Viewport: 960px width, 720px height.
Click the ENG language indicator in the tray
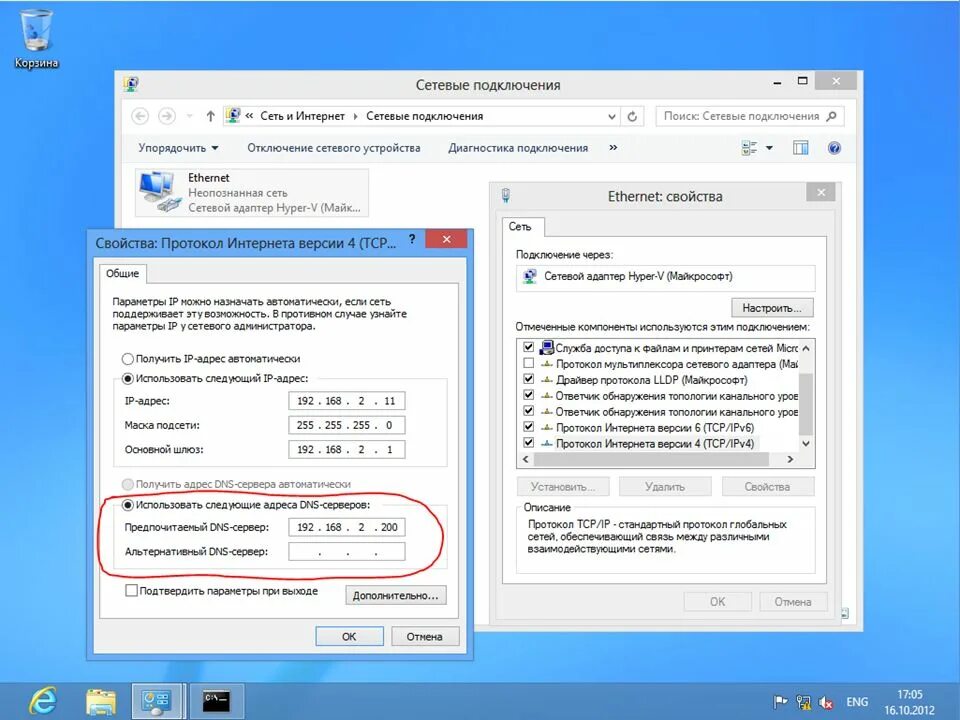pyautogui.click(x=857, y=702)
